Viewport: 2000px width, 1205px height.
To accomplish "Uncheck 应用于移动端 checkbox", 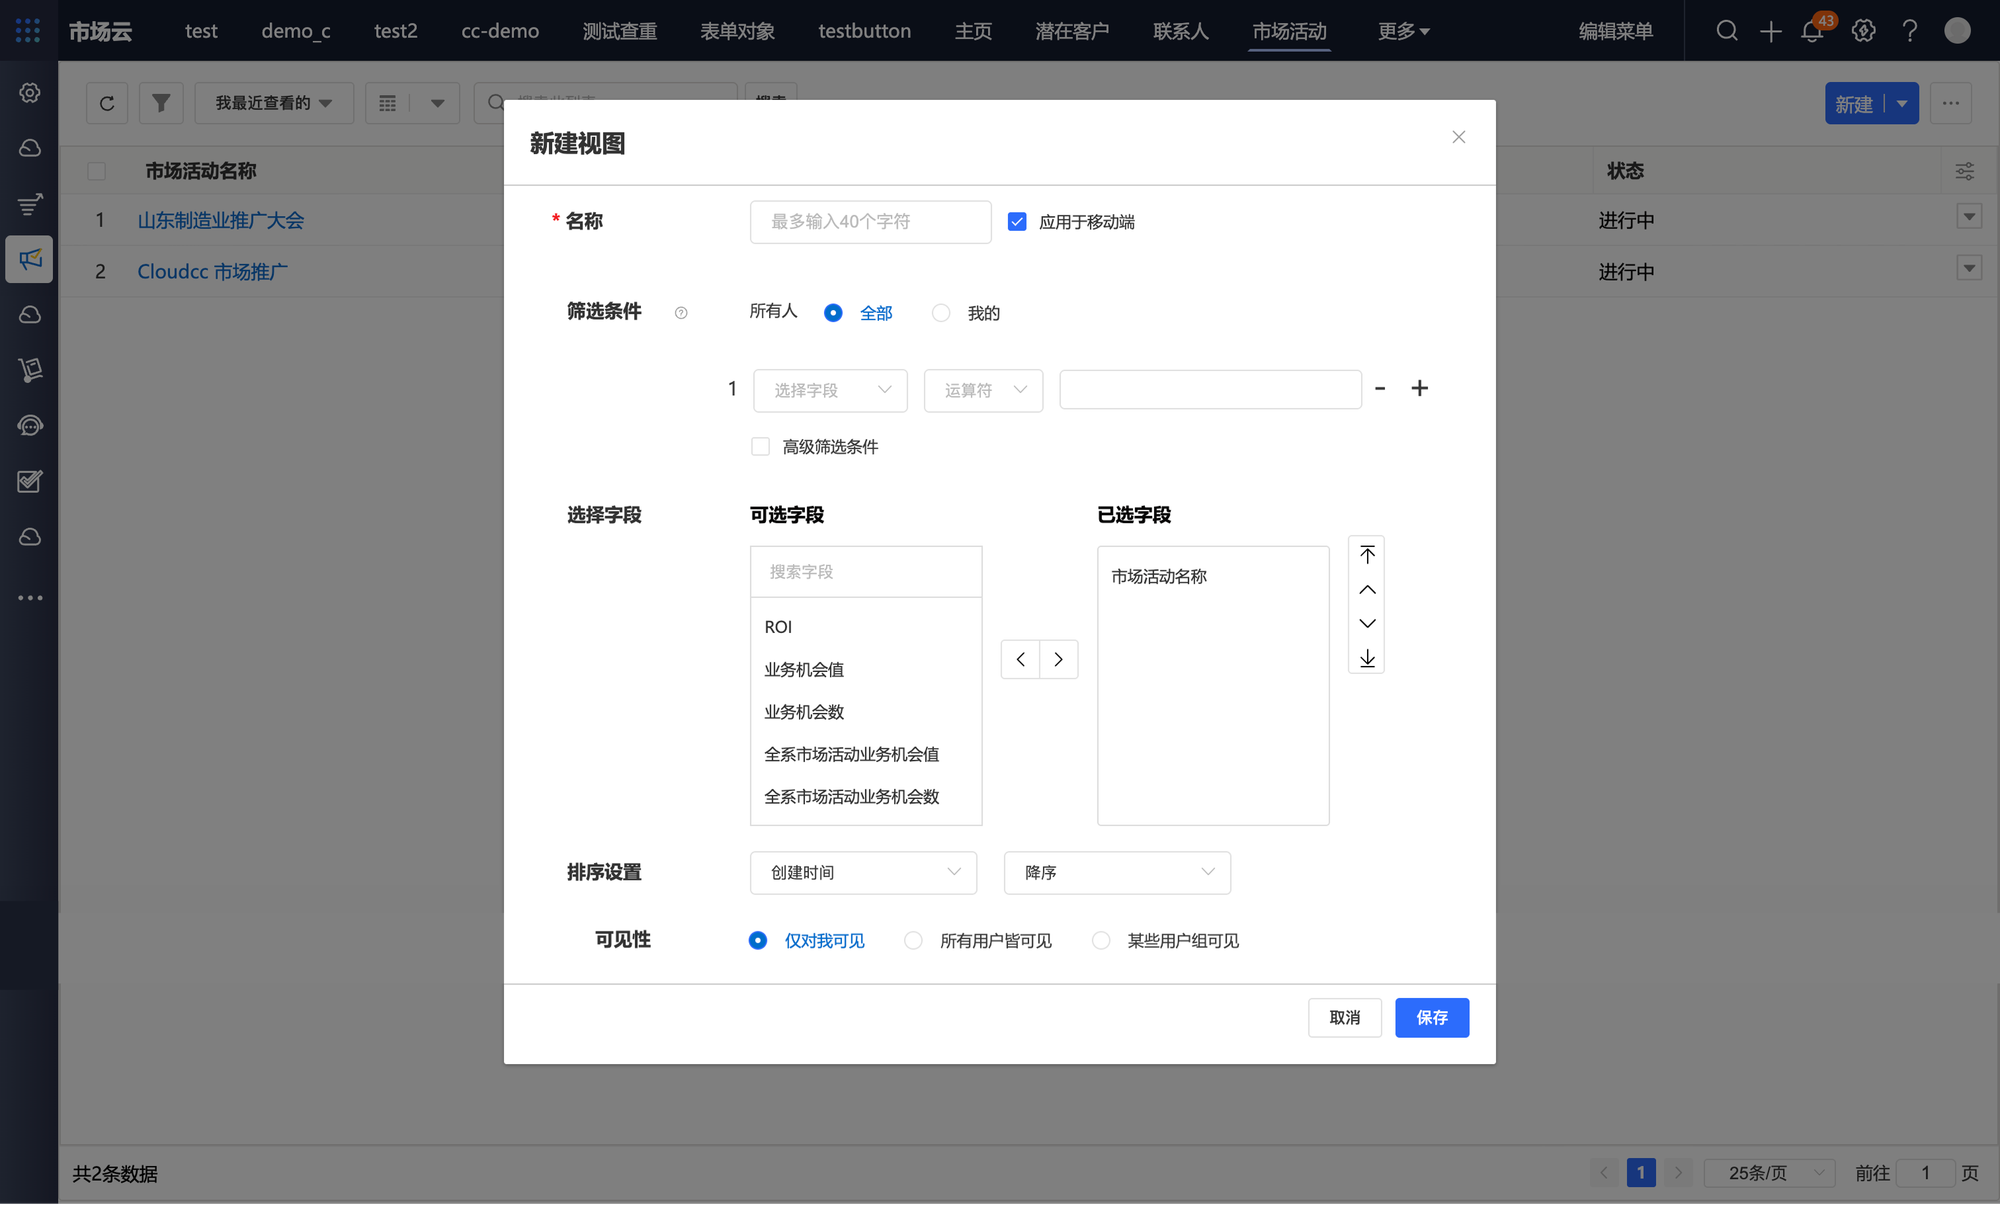I will click(1017, 222).
